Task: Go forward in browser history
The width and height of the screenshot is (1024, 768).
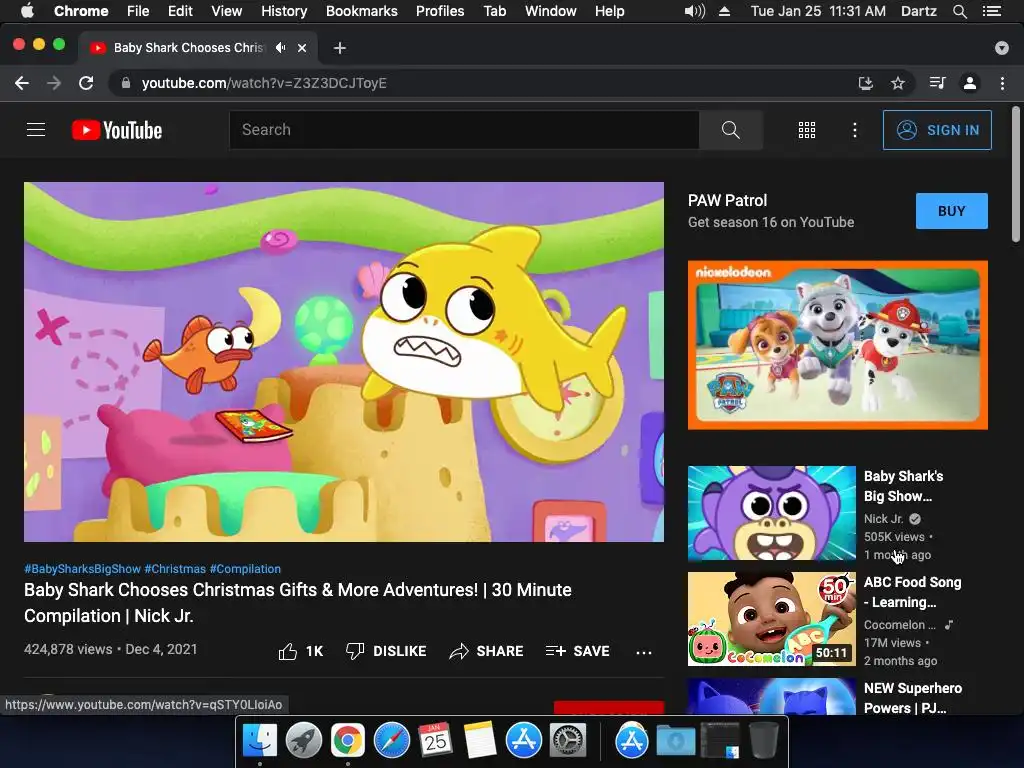Action: (x=54, y=83)
